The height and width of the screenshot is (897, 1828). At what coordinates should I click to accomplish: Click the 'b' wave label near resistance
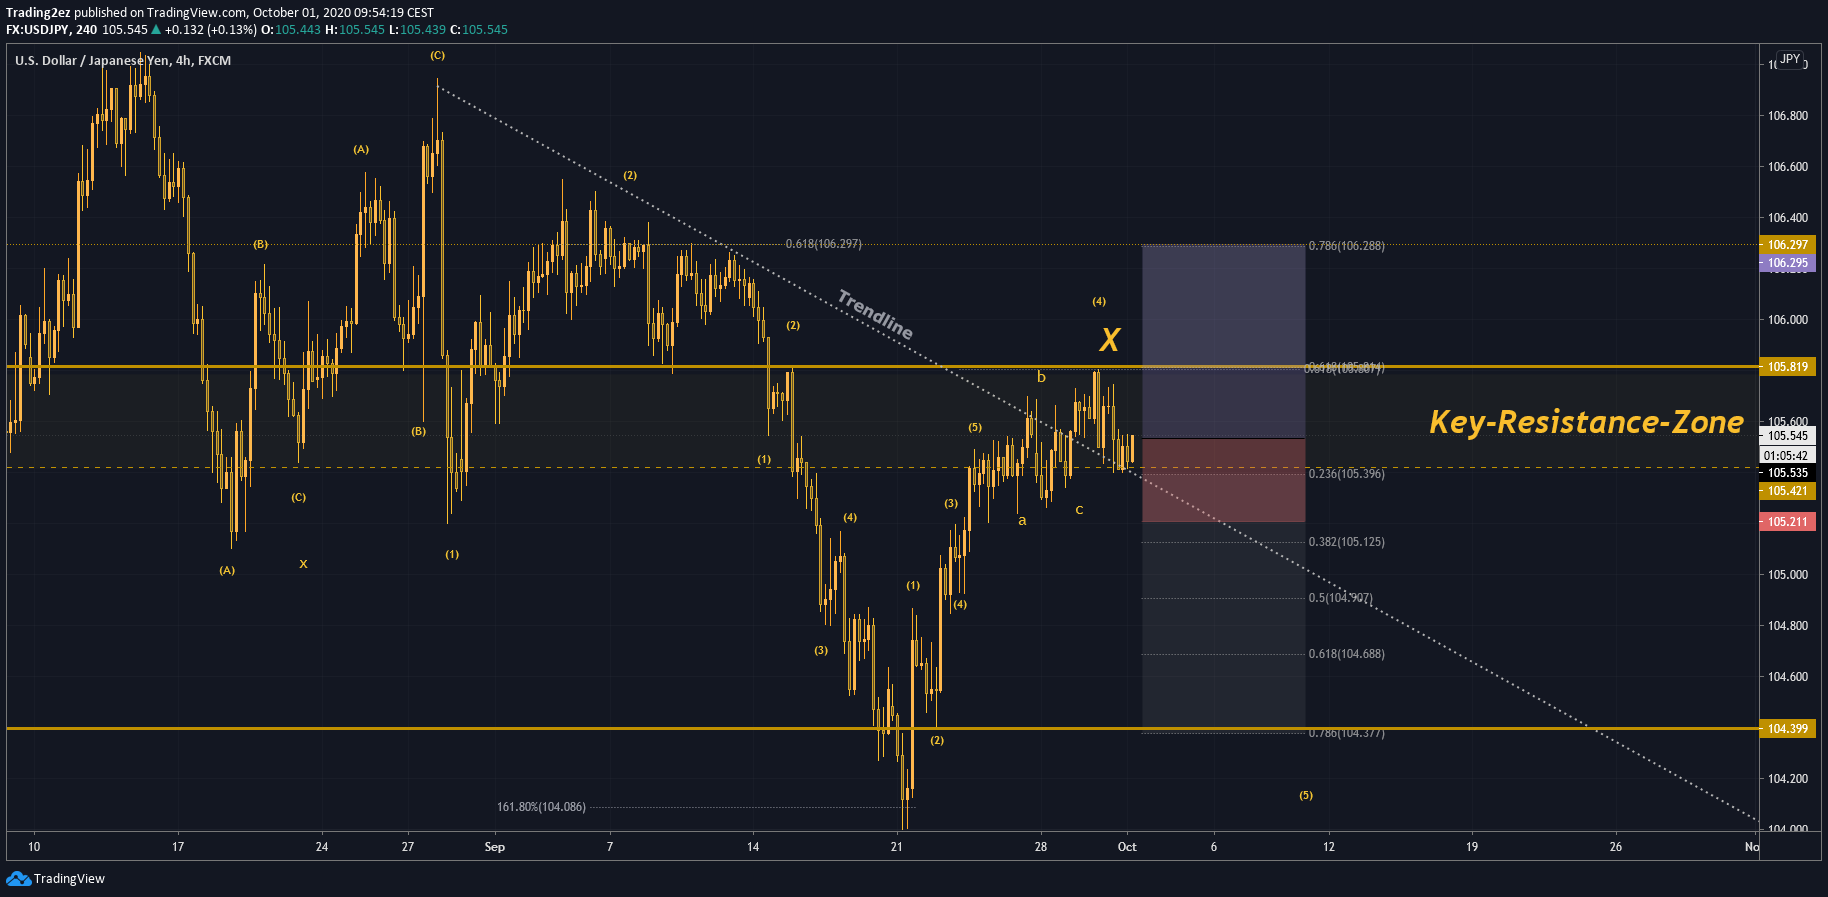pyautogui.click(x=1041, y=377)
